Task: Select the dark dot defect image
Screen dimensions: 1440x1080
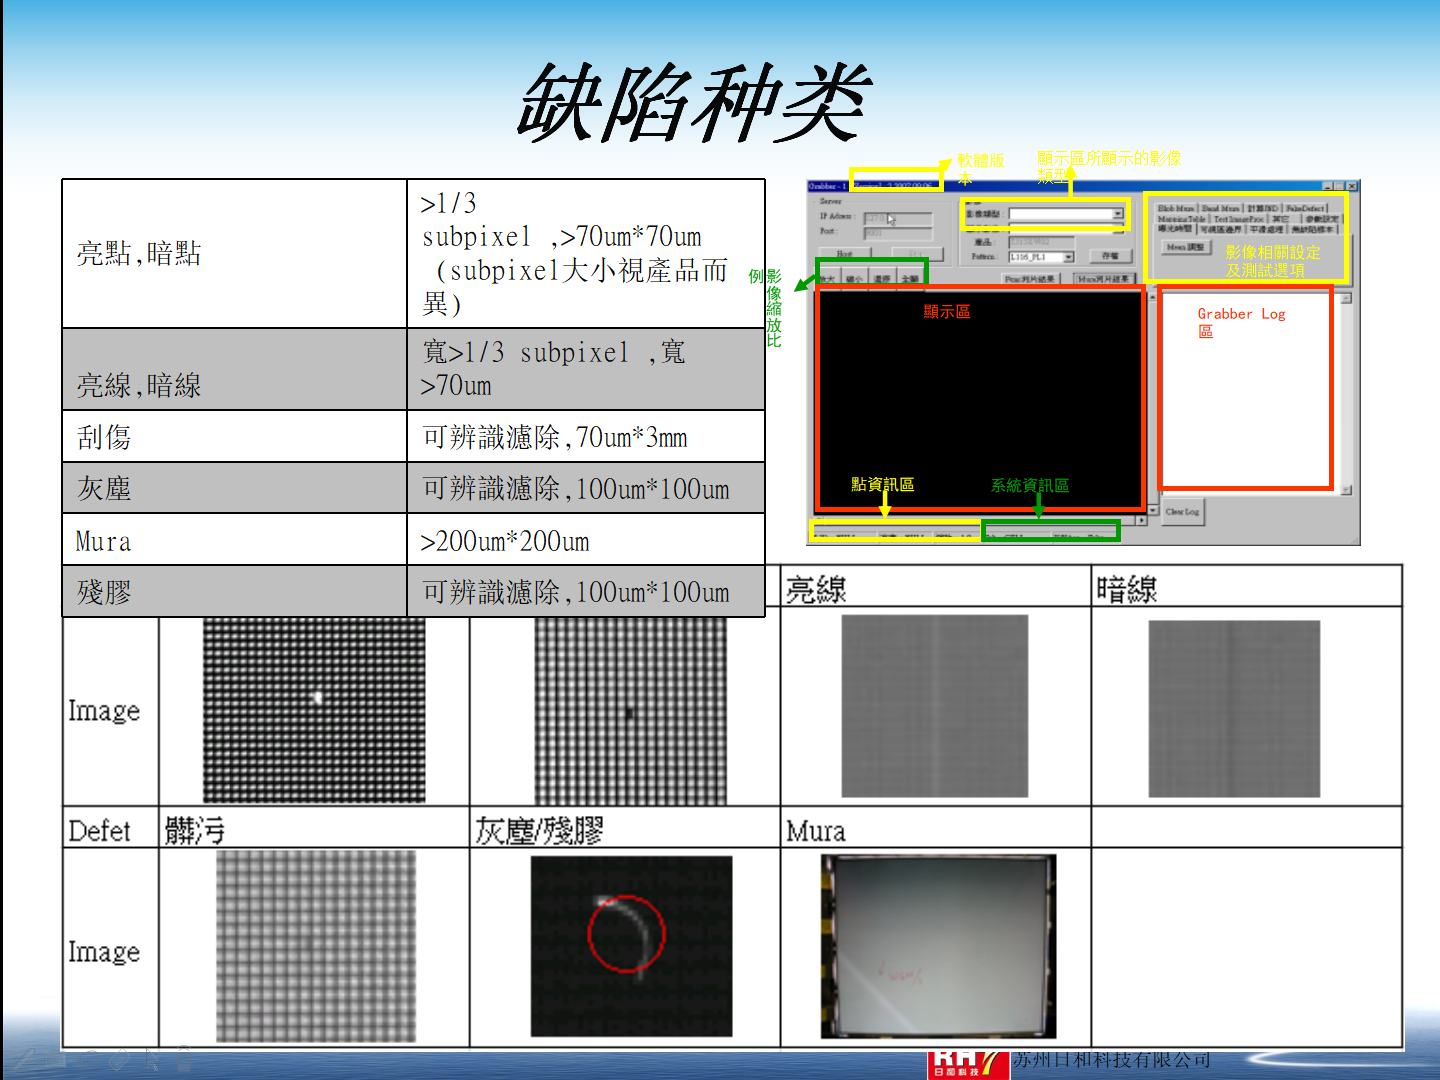Action: point(630,710)
